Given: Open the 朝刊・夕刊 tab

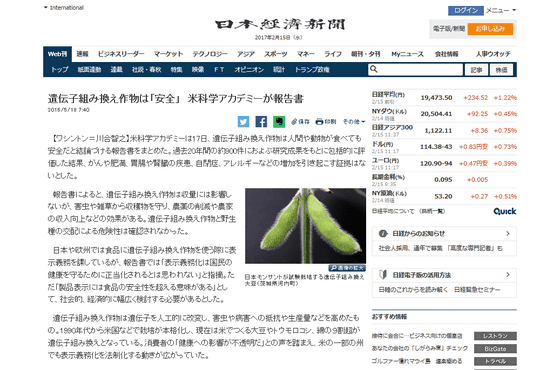Looking at the screenshot, I should tap(365, 54).
